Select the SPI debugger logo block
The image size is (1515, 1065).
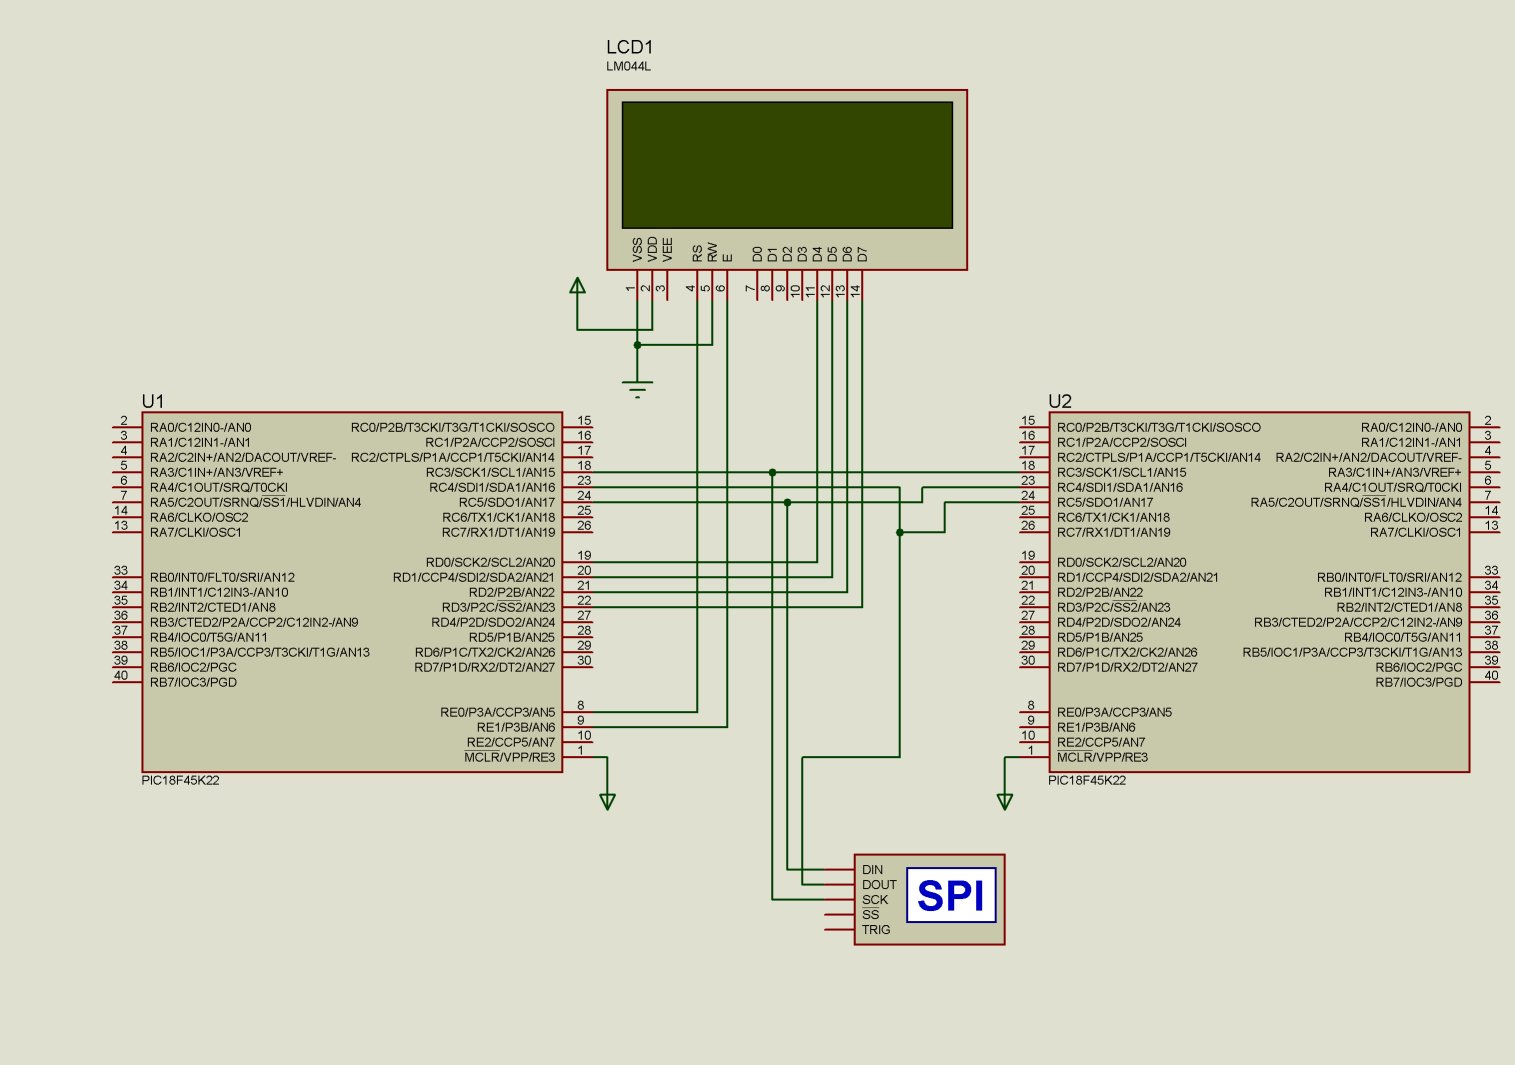pos(951,895)
